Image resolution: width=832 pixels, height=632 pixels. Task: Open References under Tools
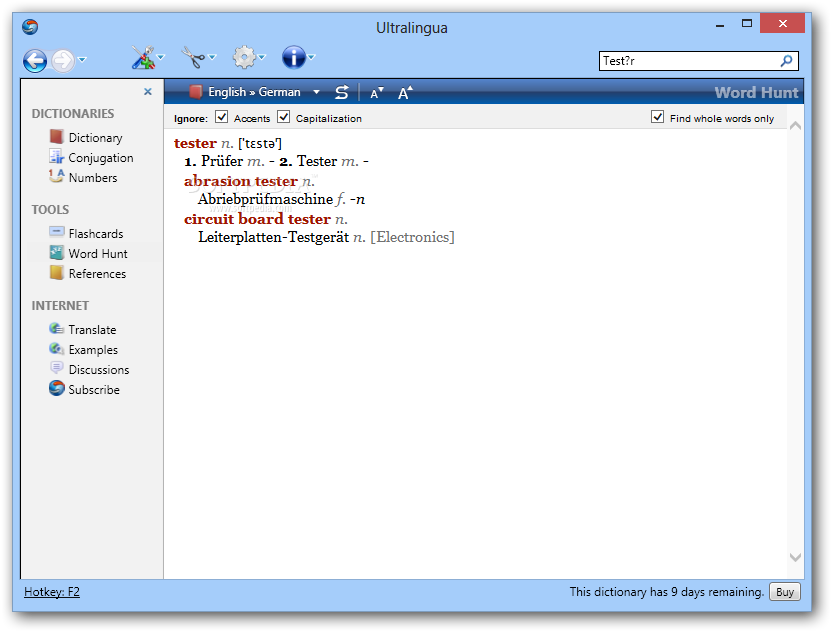97,274
